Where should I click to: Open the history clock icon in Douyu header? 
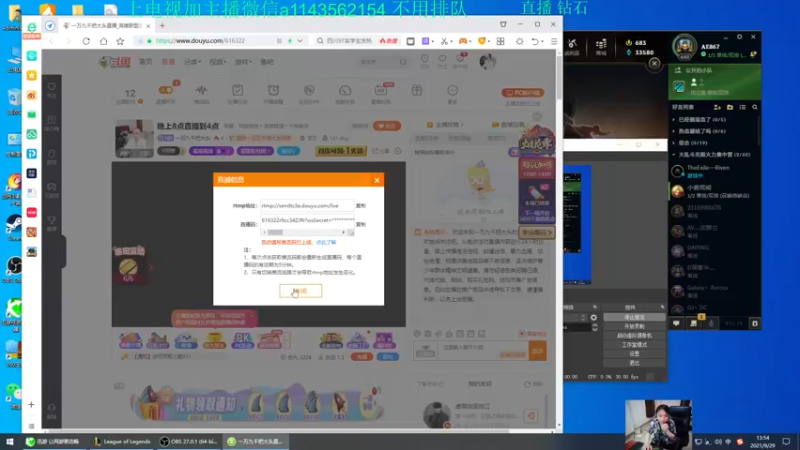click(x=424, y=60)
